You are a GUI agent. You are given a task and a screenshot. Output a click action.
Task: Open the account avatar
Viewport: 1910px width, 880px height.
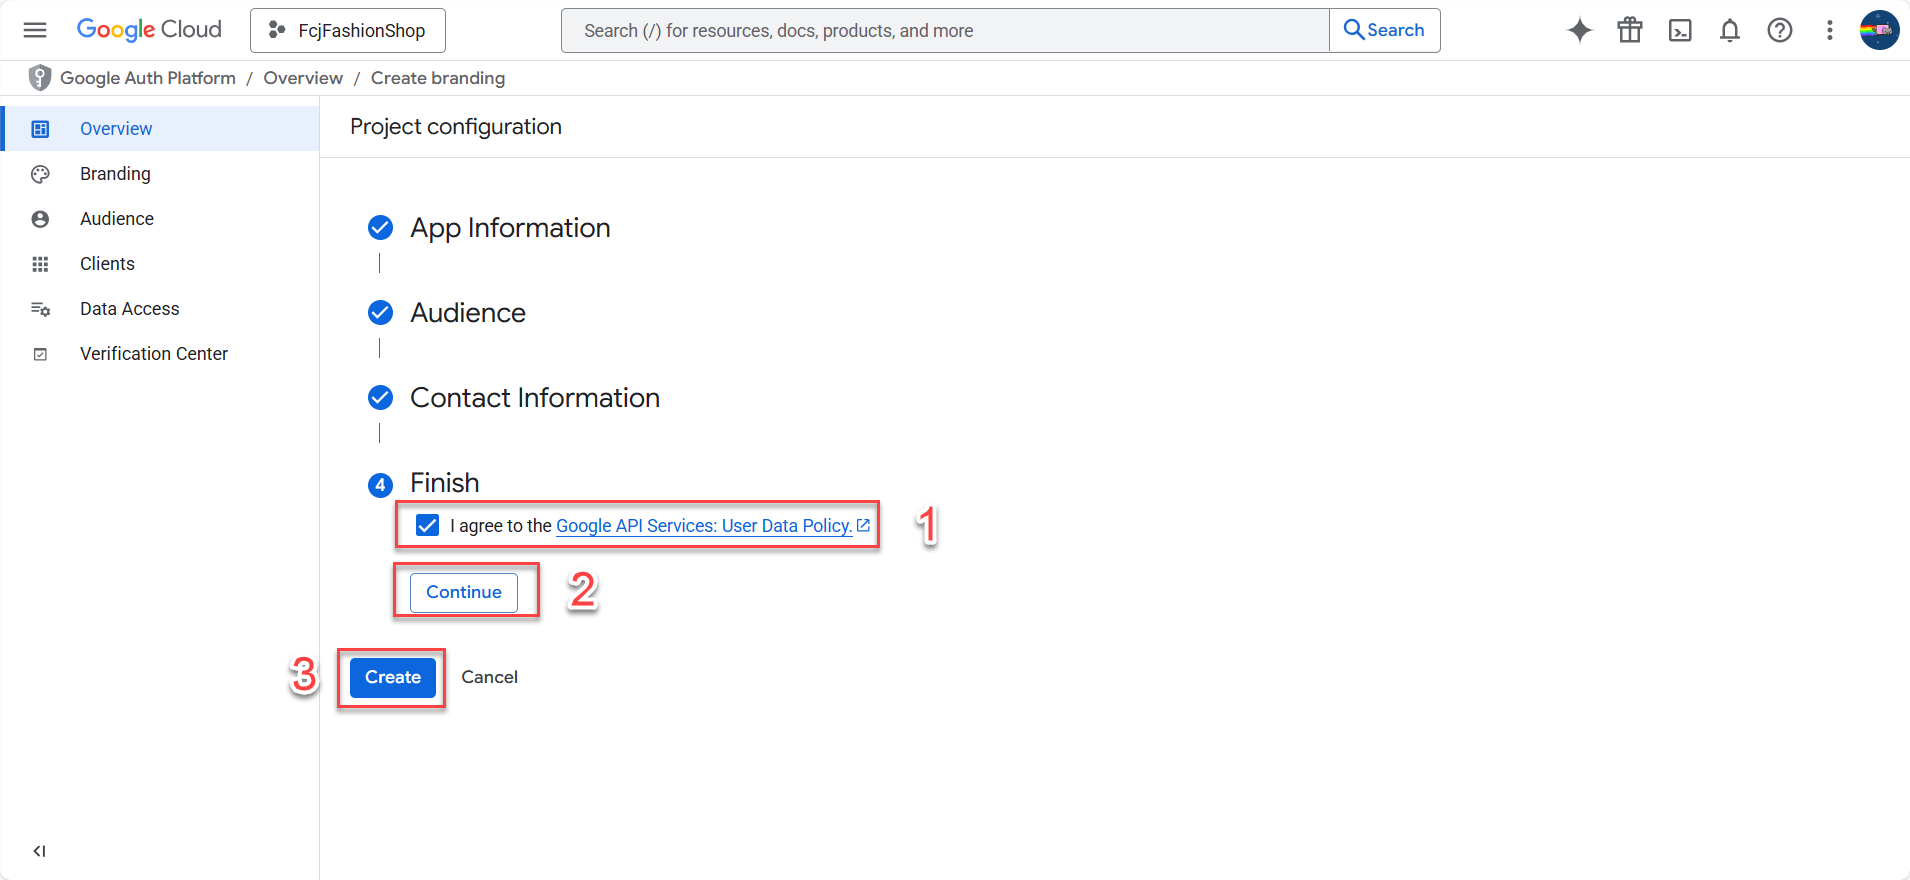click(x=1880, y=30)
